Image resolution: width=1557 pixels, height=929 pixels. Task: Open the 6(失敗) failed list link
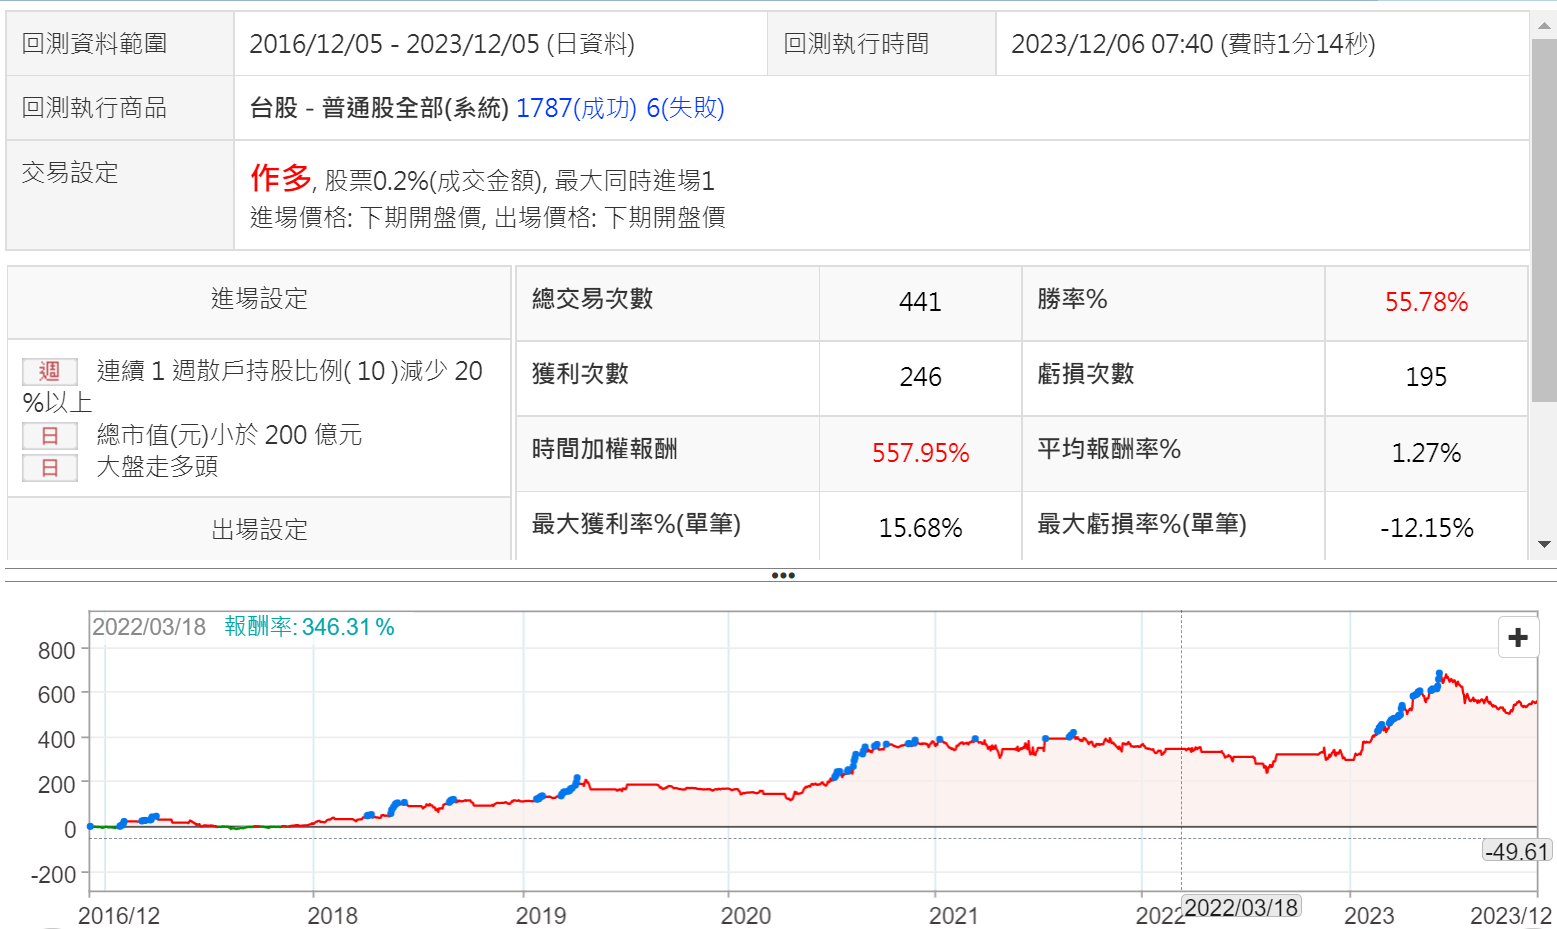pos(685,108)
